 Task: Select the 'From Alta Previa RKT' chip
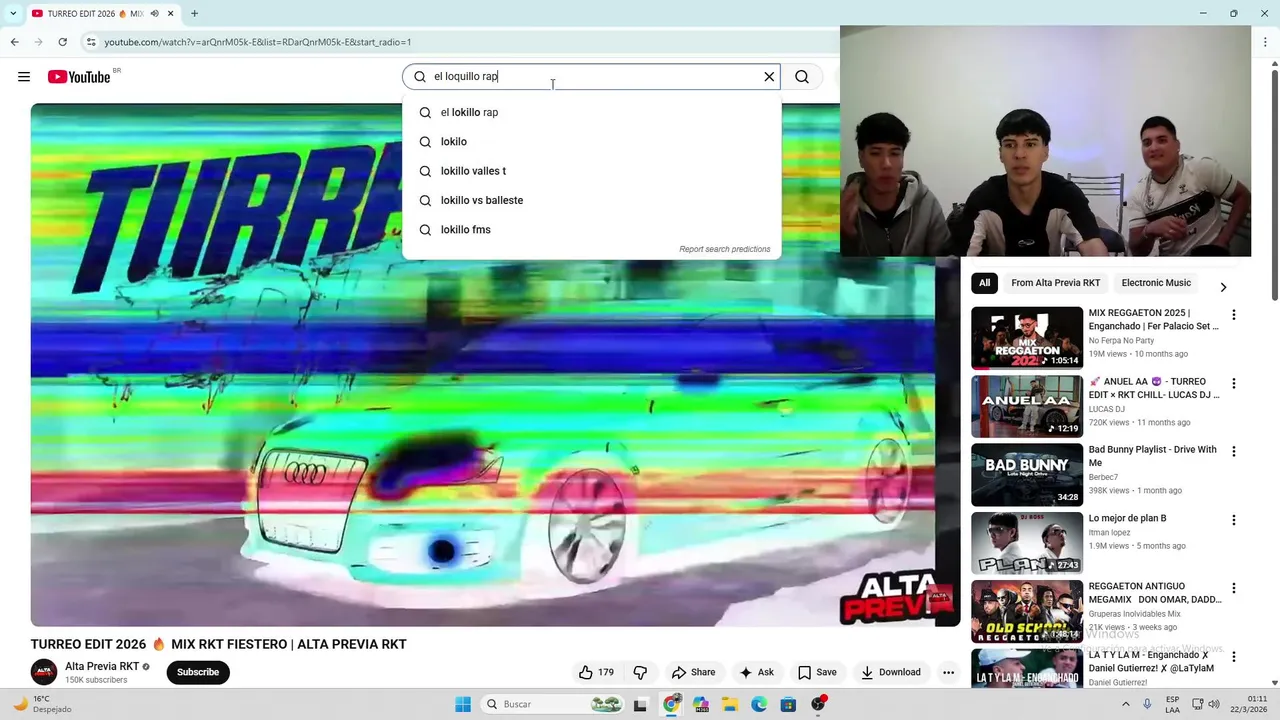(1055, 283)
